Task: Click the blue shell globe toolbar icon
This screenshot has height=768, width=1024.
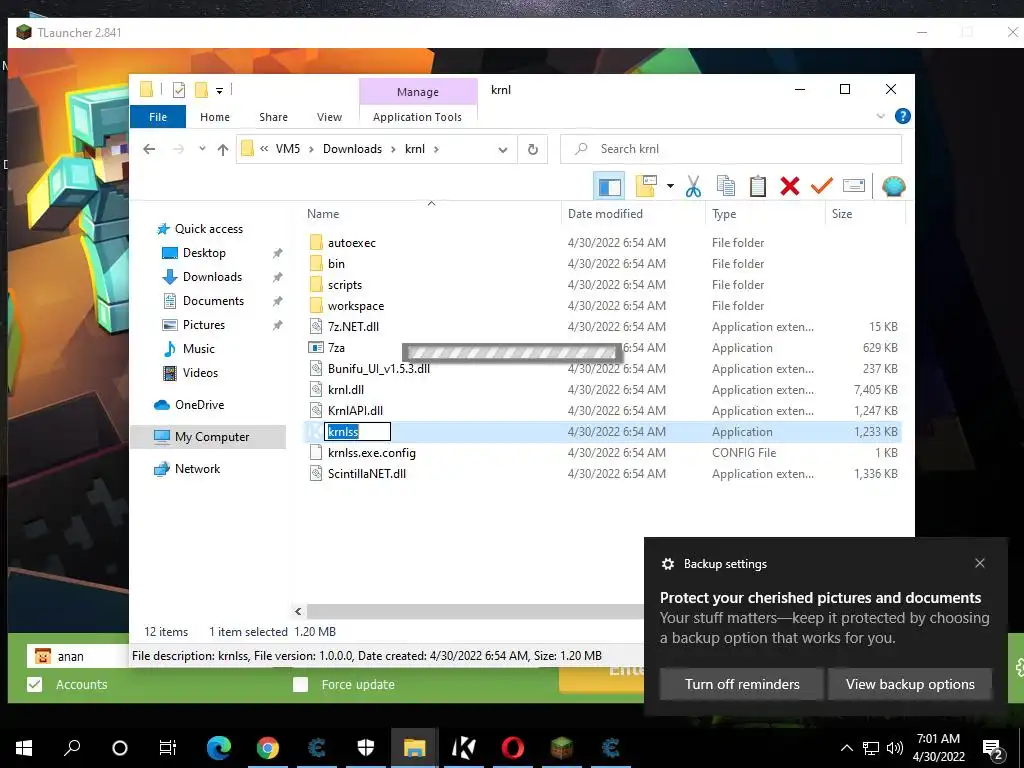Action: click(893, 186)
